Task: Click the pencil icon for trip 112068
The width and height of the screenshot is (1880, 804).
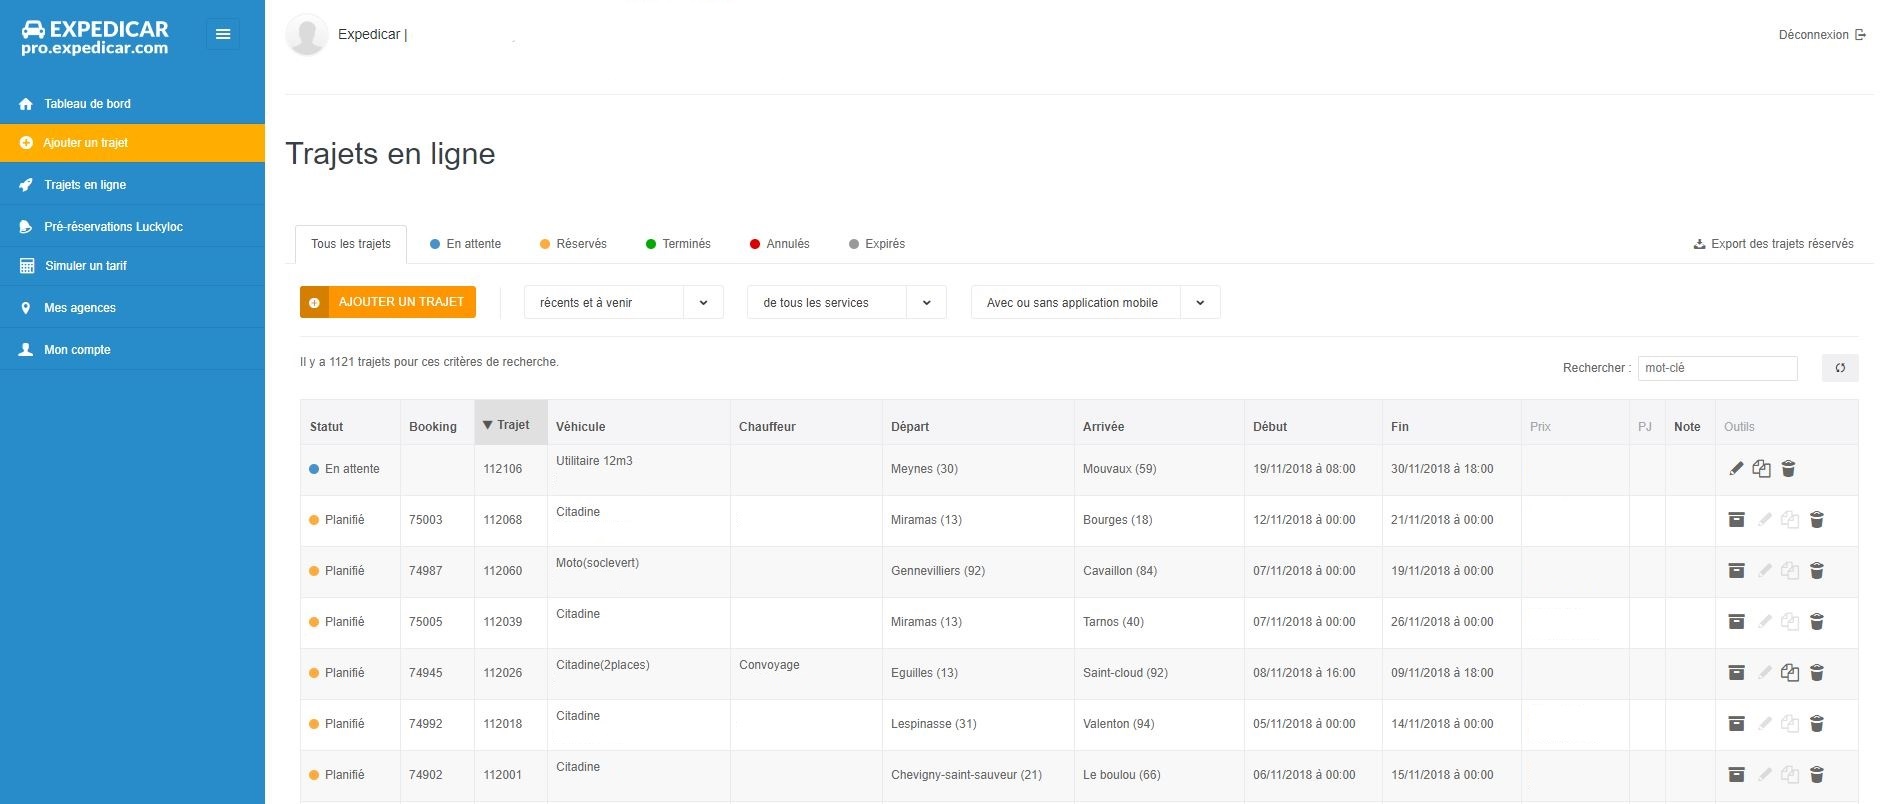Action: click(1765, 520)
